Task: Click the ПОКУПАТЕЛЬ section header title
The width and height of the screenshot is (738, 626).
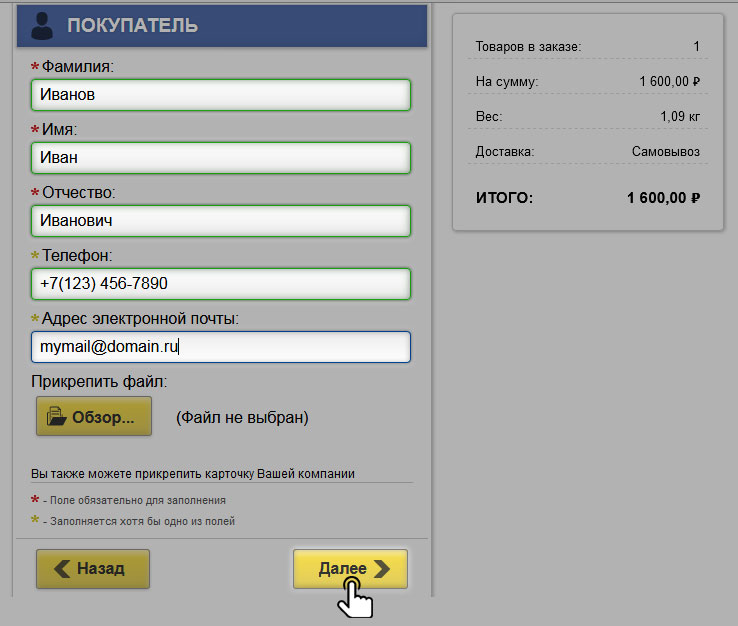Action: pos(132,26)
